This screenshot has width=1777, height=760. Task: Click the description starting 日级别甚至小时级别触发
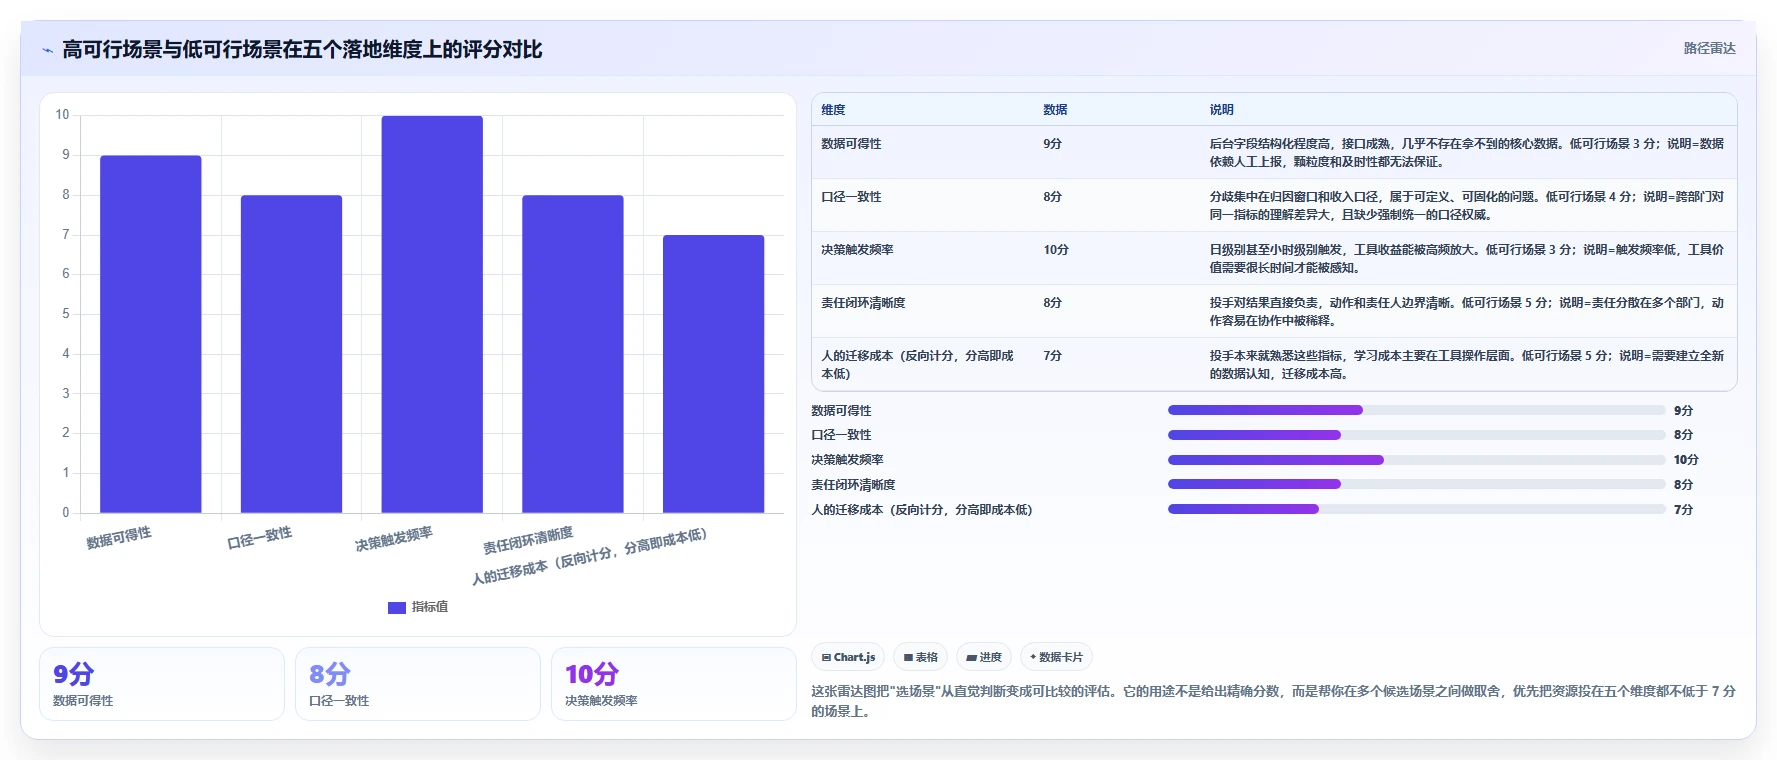point(1467,259)
